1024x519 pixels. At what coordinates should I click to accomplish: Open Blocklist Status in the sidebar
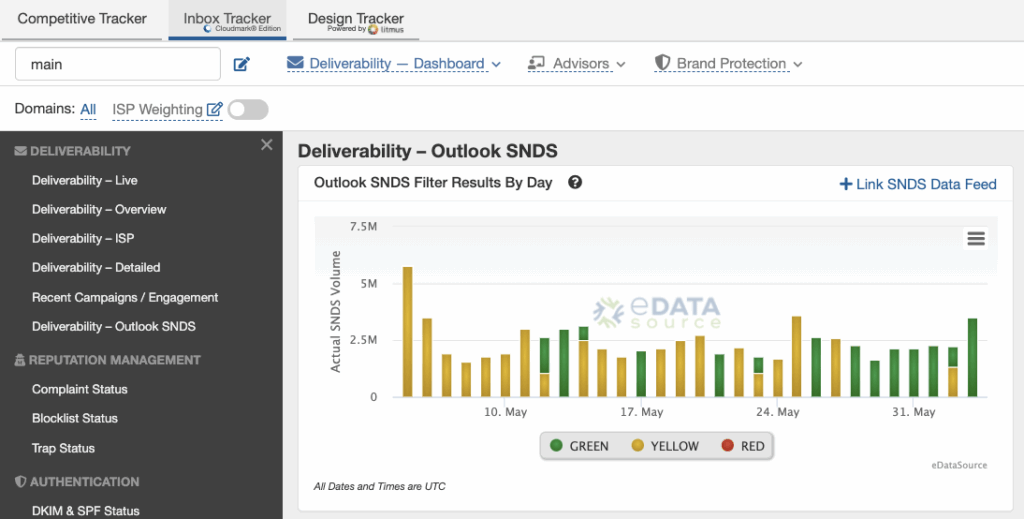pos(75,418)
